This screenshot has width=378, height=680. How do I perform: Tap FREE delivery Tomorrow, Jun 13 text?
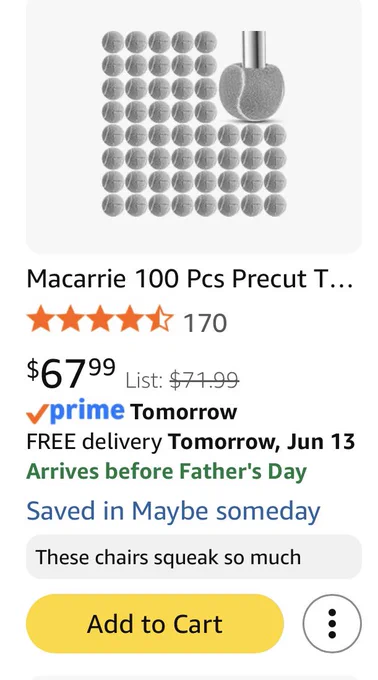(191, 441)
